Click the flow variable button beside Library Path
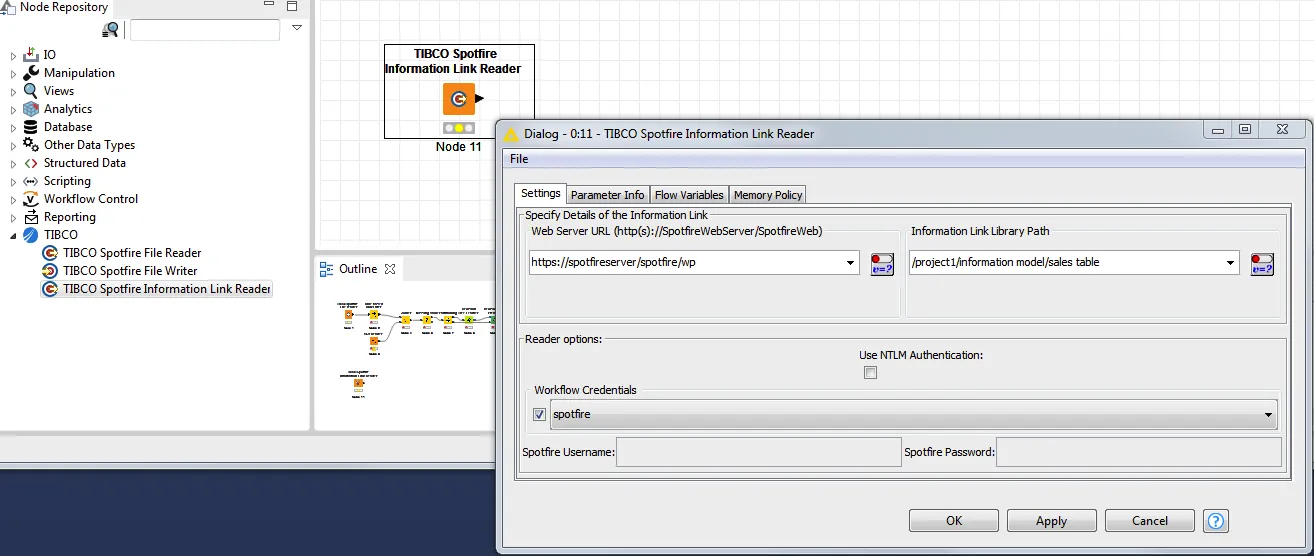The image size is (1314, 556). coord(1262,264)
